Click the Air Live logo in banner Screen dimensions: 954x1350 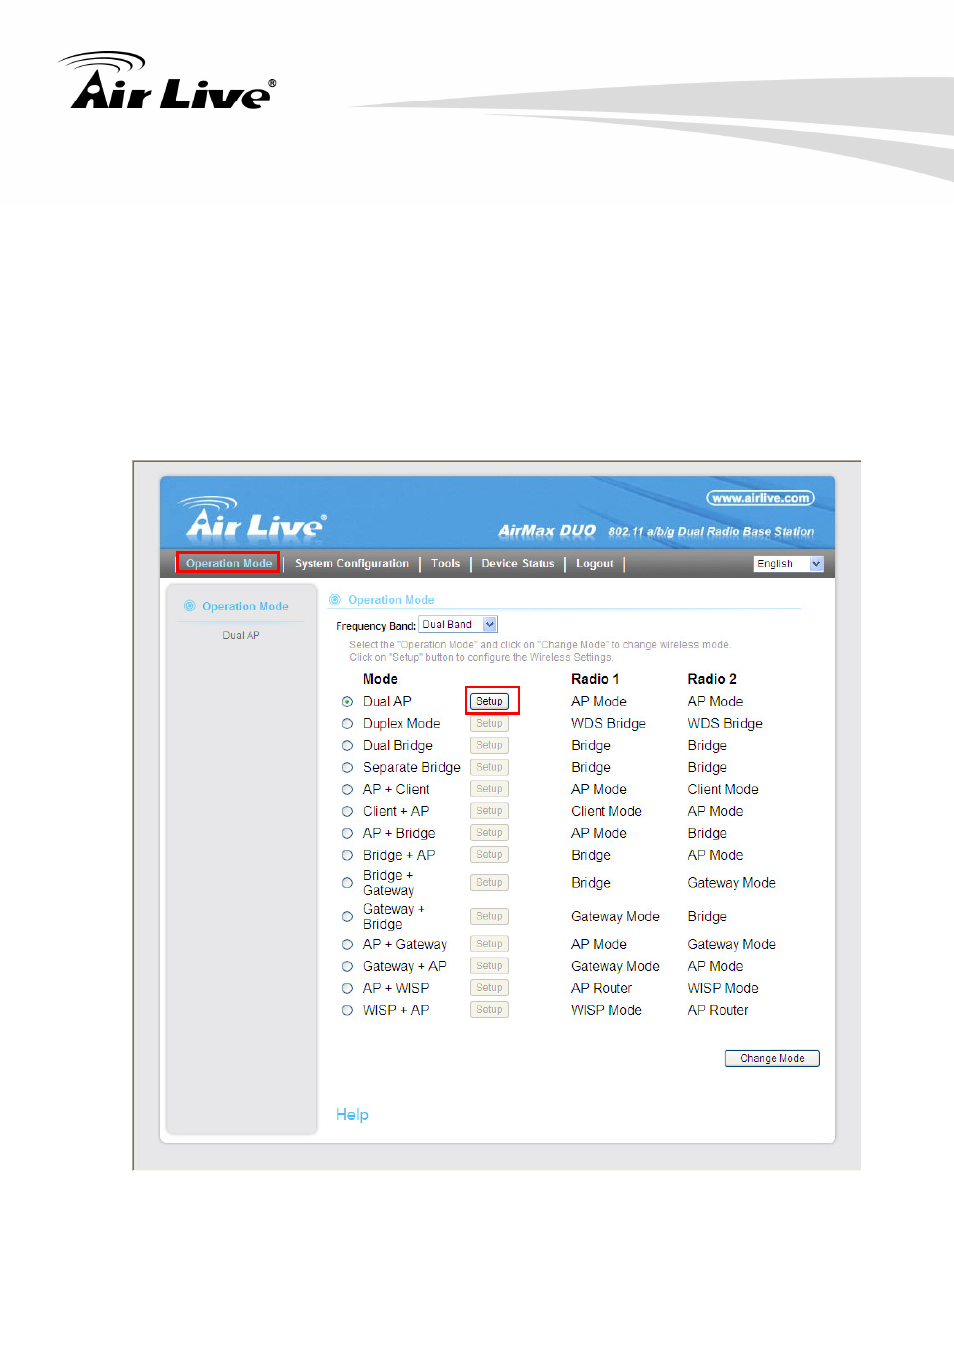(x=254, y=519)
